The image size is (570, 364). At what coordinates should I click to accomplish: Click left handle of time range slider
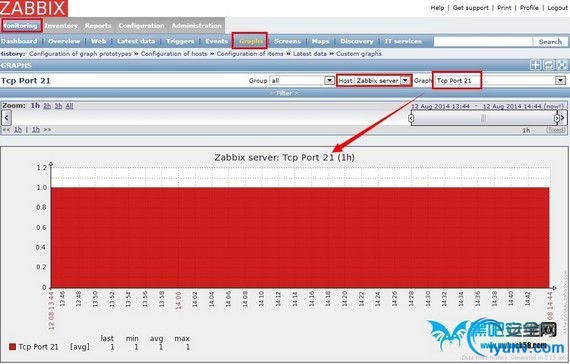point(411,118)
